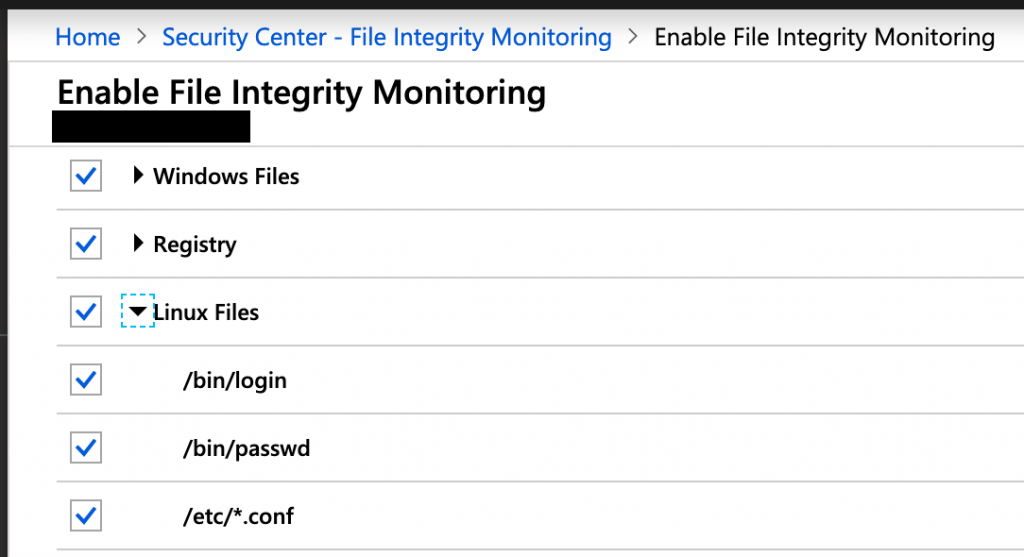Select the Linux Files label
1024x557 pixels.
(x=206, y=312)
